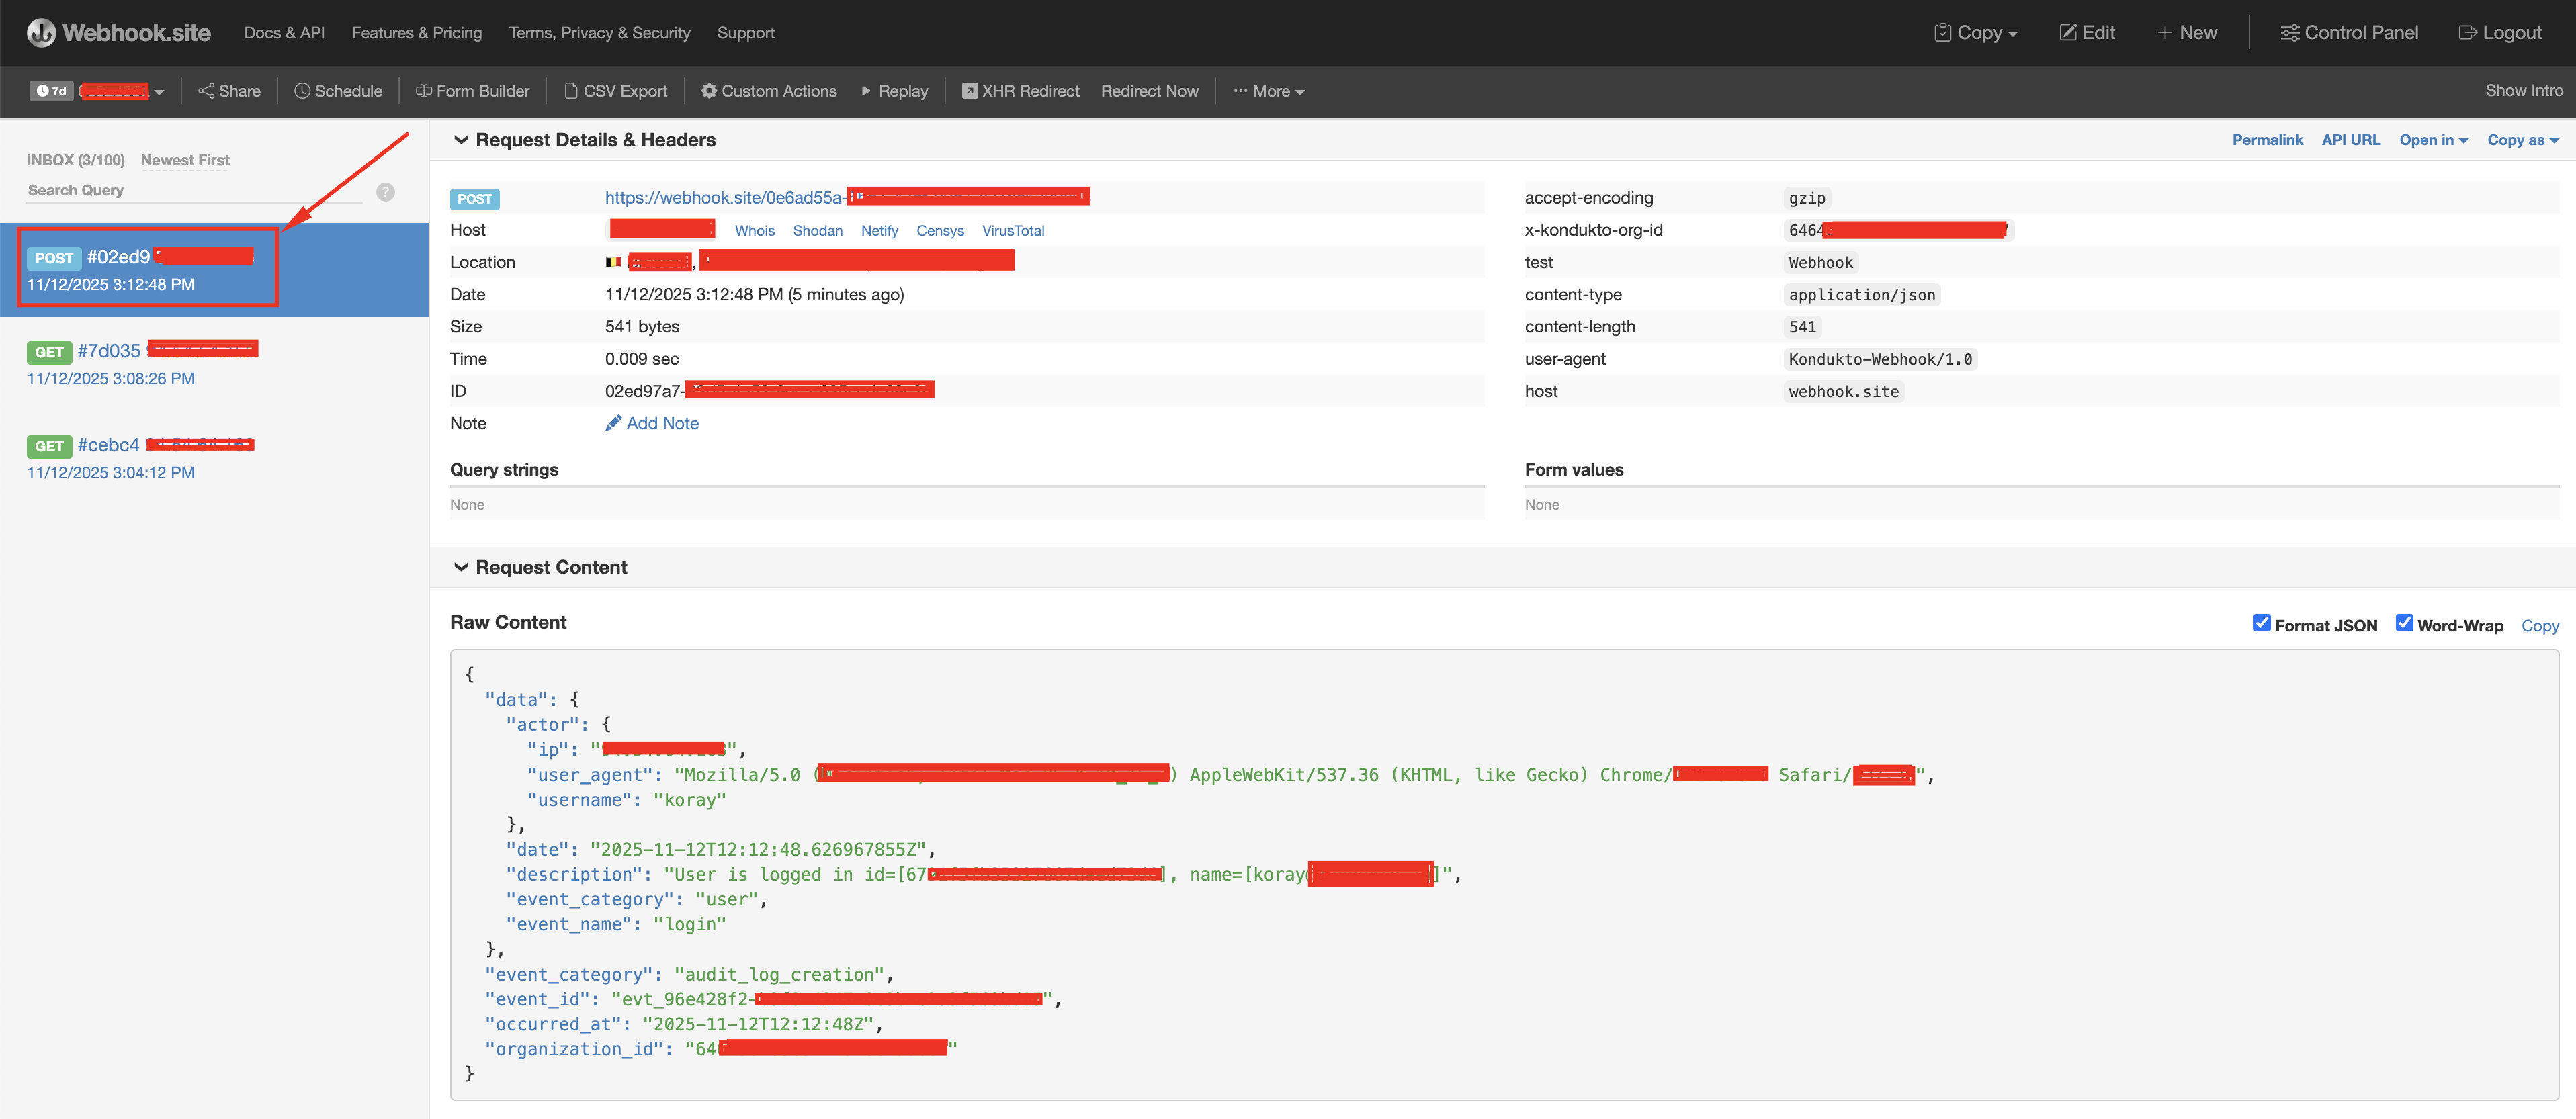Open Docs & API menu item
2576x1119 pixels.
(x=284, y=33)
